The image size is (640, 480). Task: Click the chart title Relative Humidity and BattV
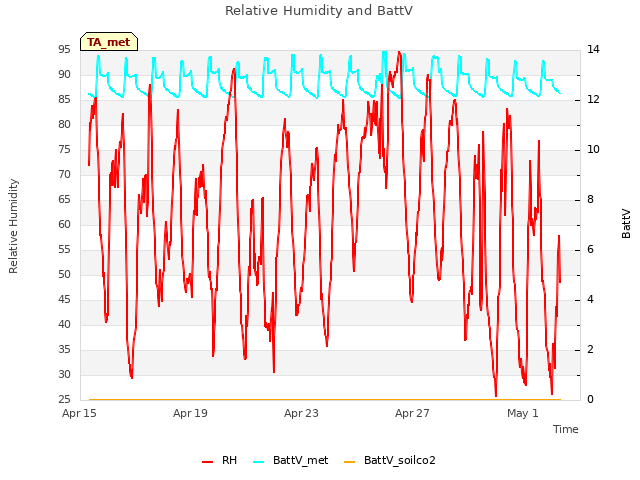(319, 10)
